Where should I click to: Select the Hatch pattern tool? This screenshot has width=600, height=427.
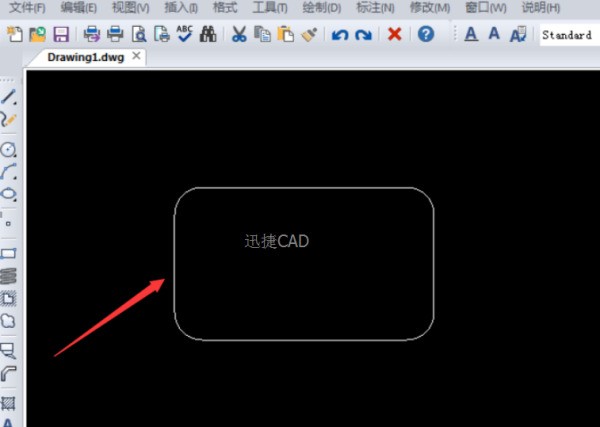pyautogui.click(x=8, y=403)
